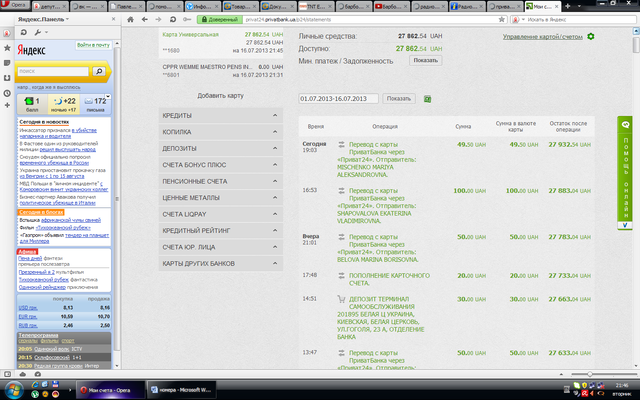Expand the ДЕПОЗИТЫ section

[220, 149]
